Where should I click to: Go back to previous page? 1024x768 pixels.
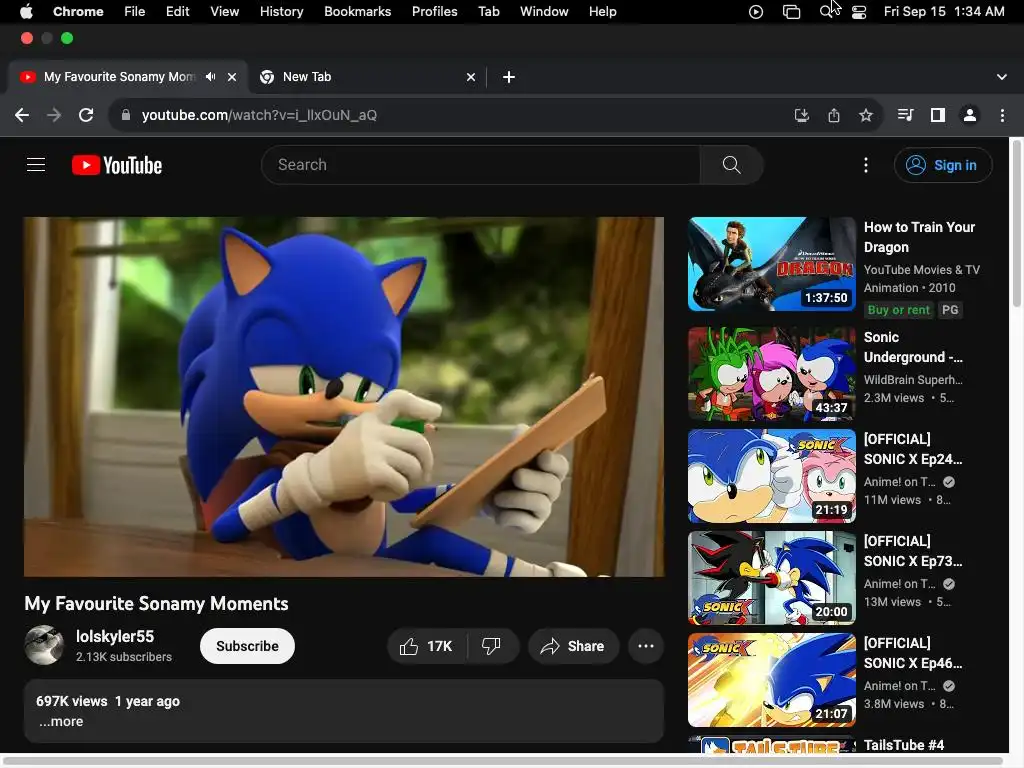[x=22, y=116]
